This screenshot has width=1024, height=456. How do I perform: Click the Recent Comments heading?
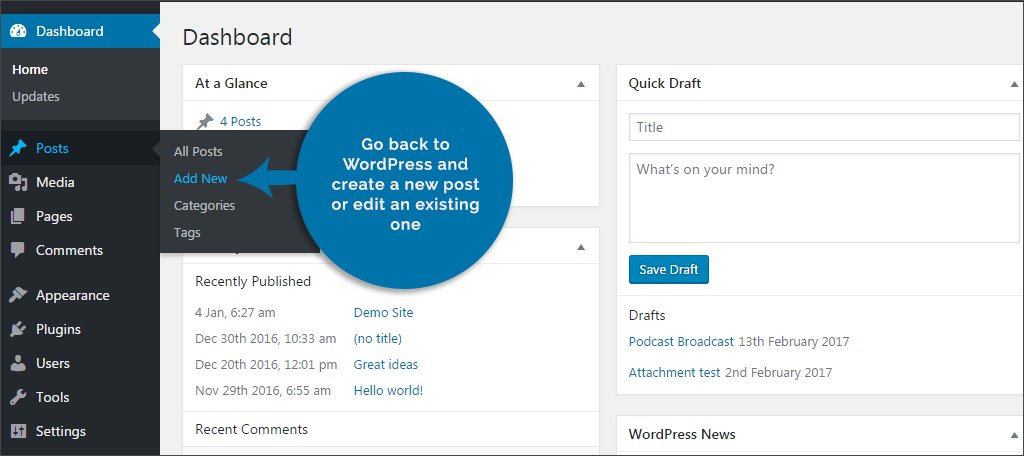pos(251,429)
